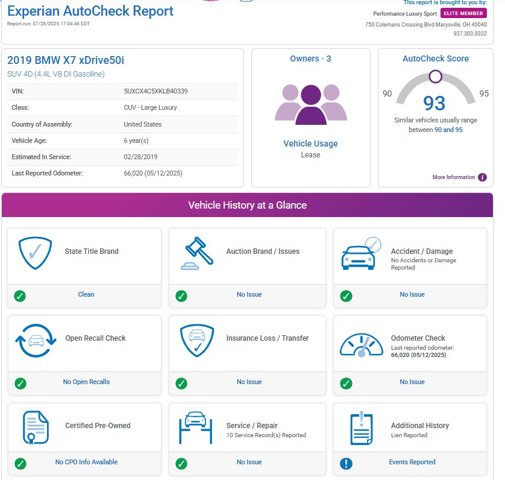Click green checkmark in Service / Repair card

[x=181, y=463]
